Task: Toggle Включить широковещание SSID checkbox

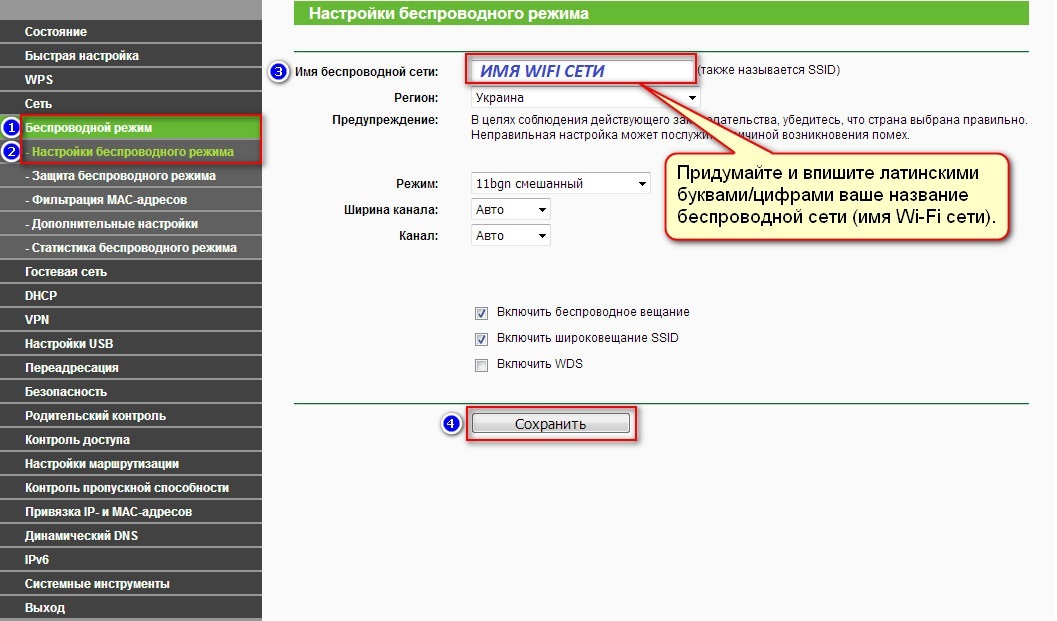Action: click(x=481, y=338)
